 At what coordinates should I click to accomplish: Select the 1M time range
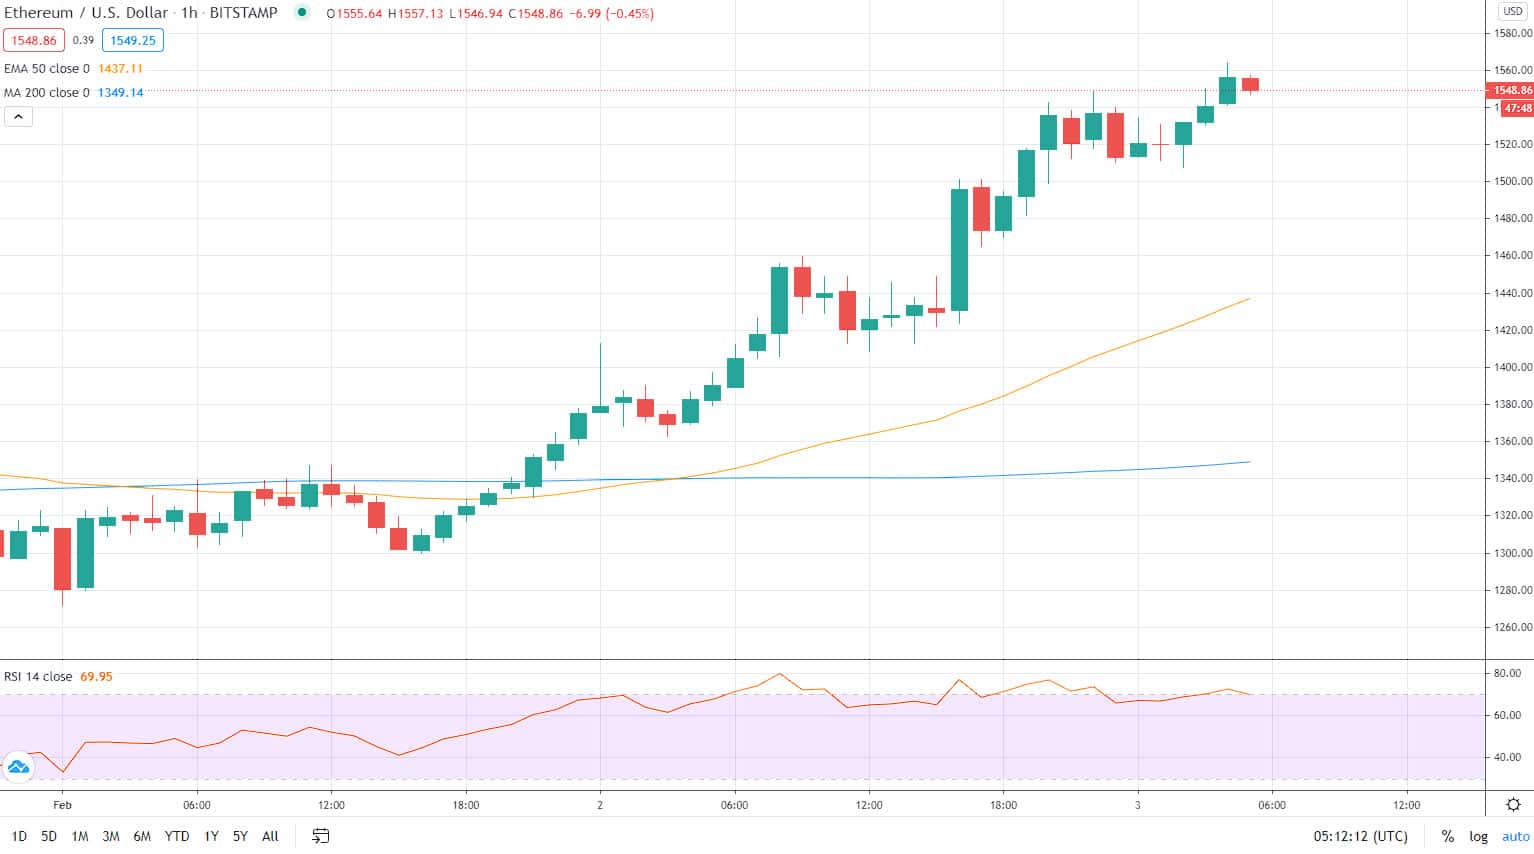coord(80,836)
